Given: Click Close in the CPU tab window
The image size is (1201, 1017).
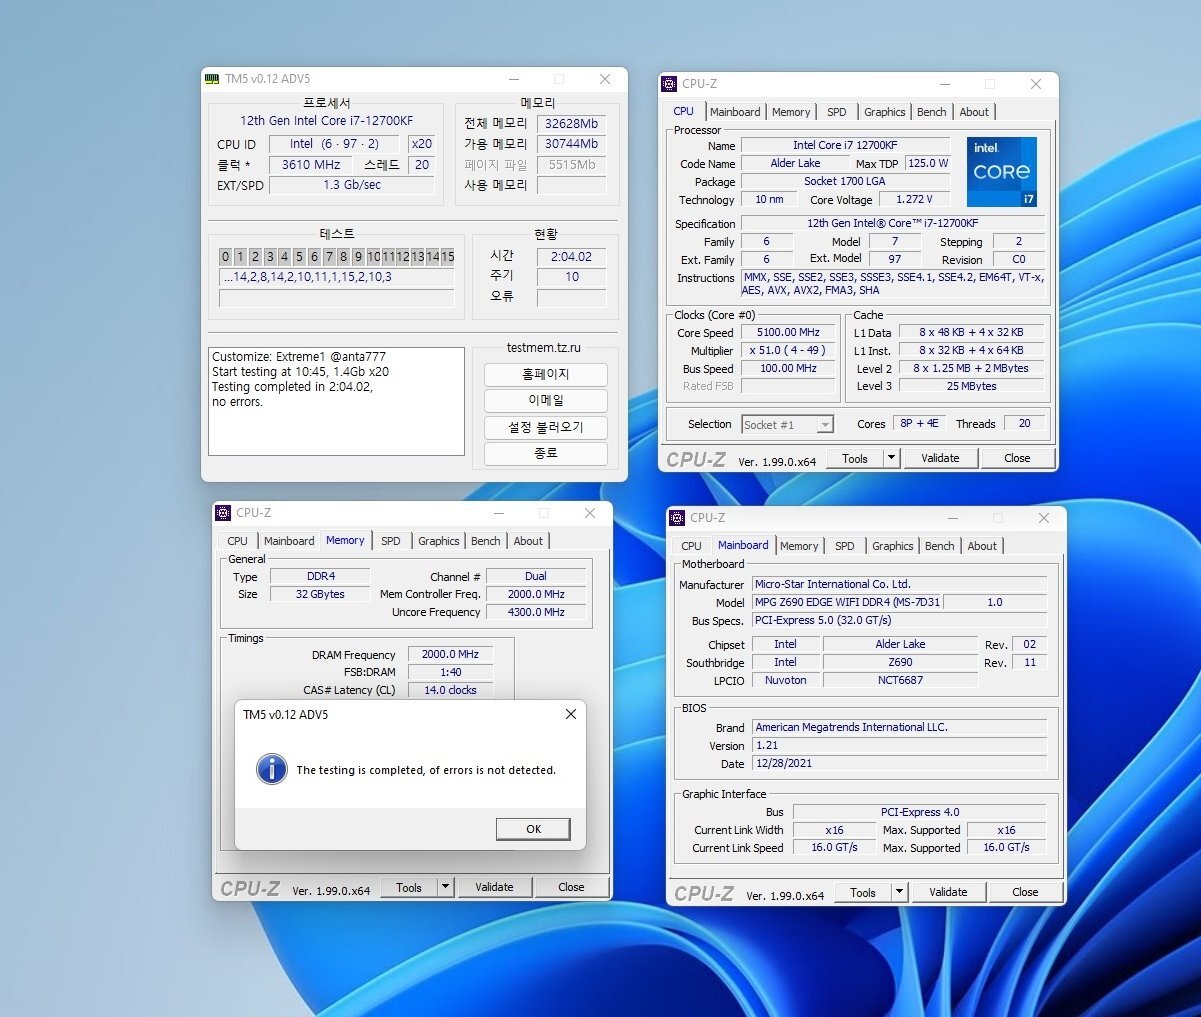Looking at the screenshot, I should click(x=1017, y=458).
